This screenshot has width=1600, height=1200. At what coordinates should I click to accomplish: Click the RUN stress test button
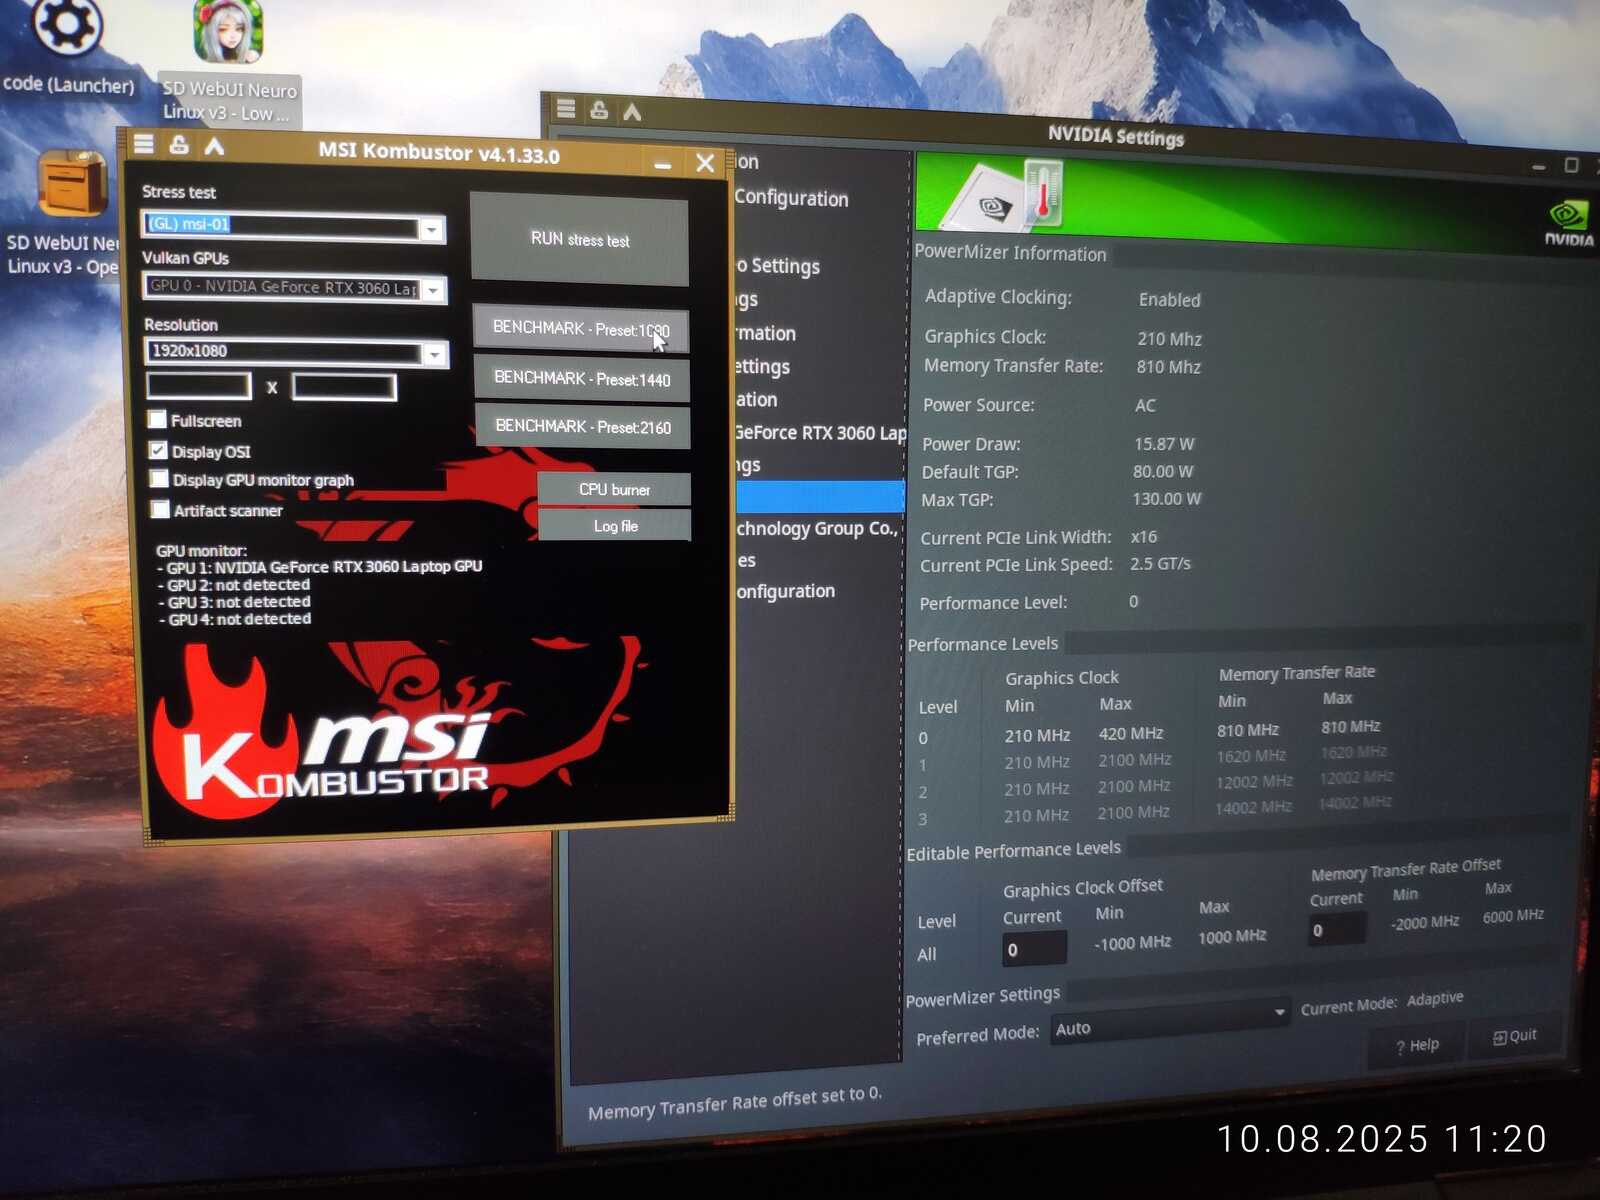[579, 239]
